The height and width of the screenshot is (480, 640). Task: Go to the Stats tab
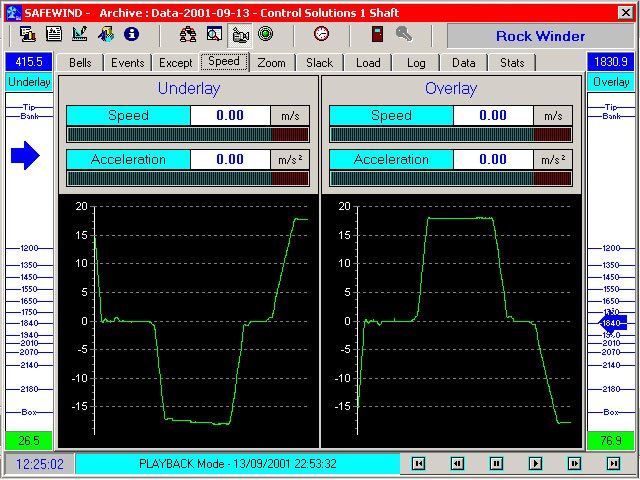tap(512, 63)
